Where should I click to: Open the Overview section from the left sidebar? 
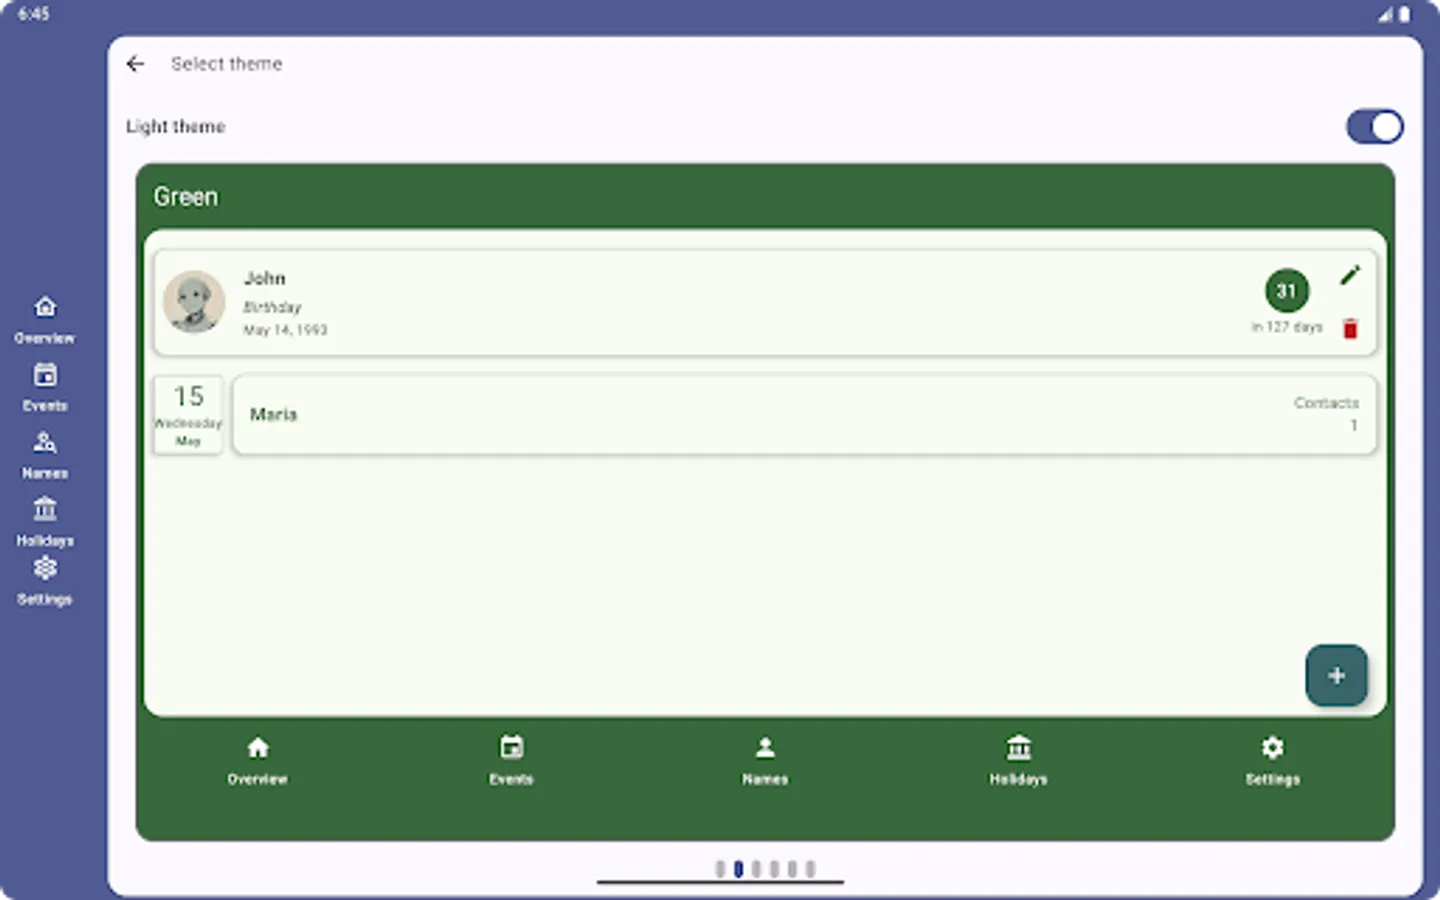tap(45, 318)
